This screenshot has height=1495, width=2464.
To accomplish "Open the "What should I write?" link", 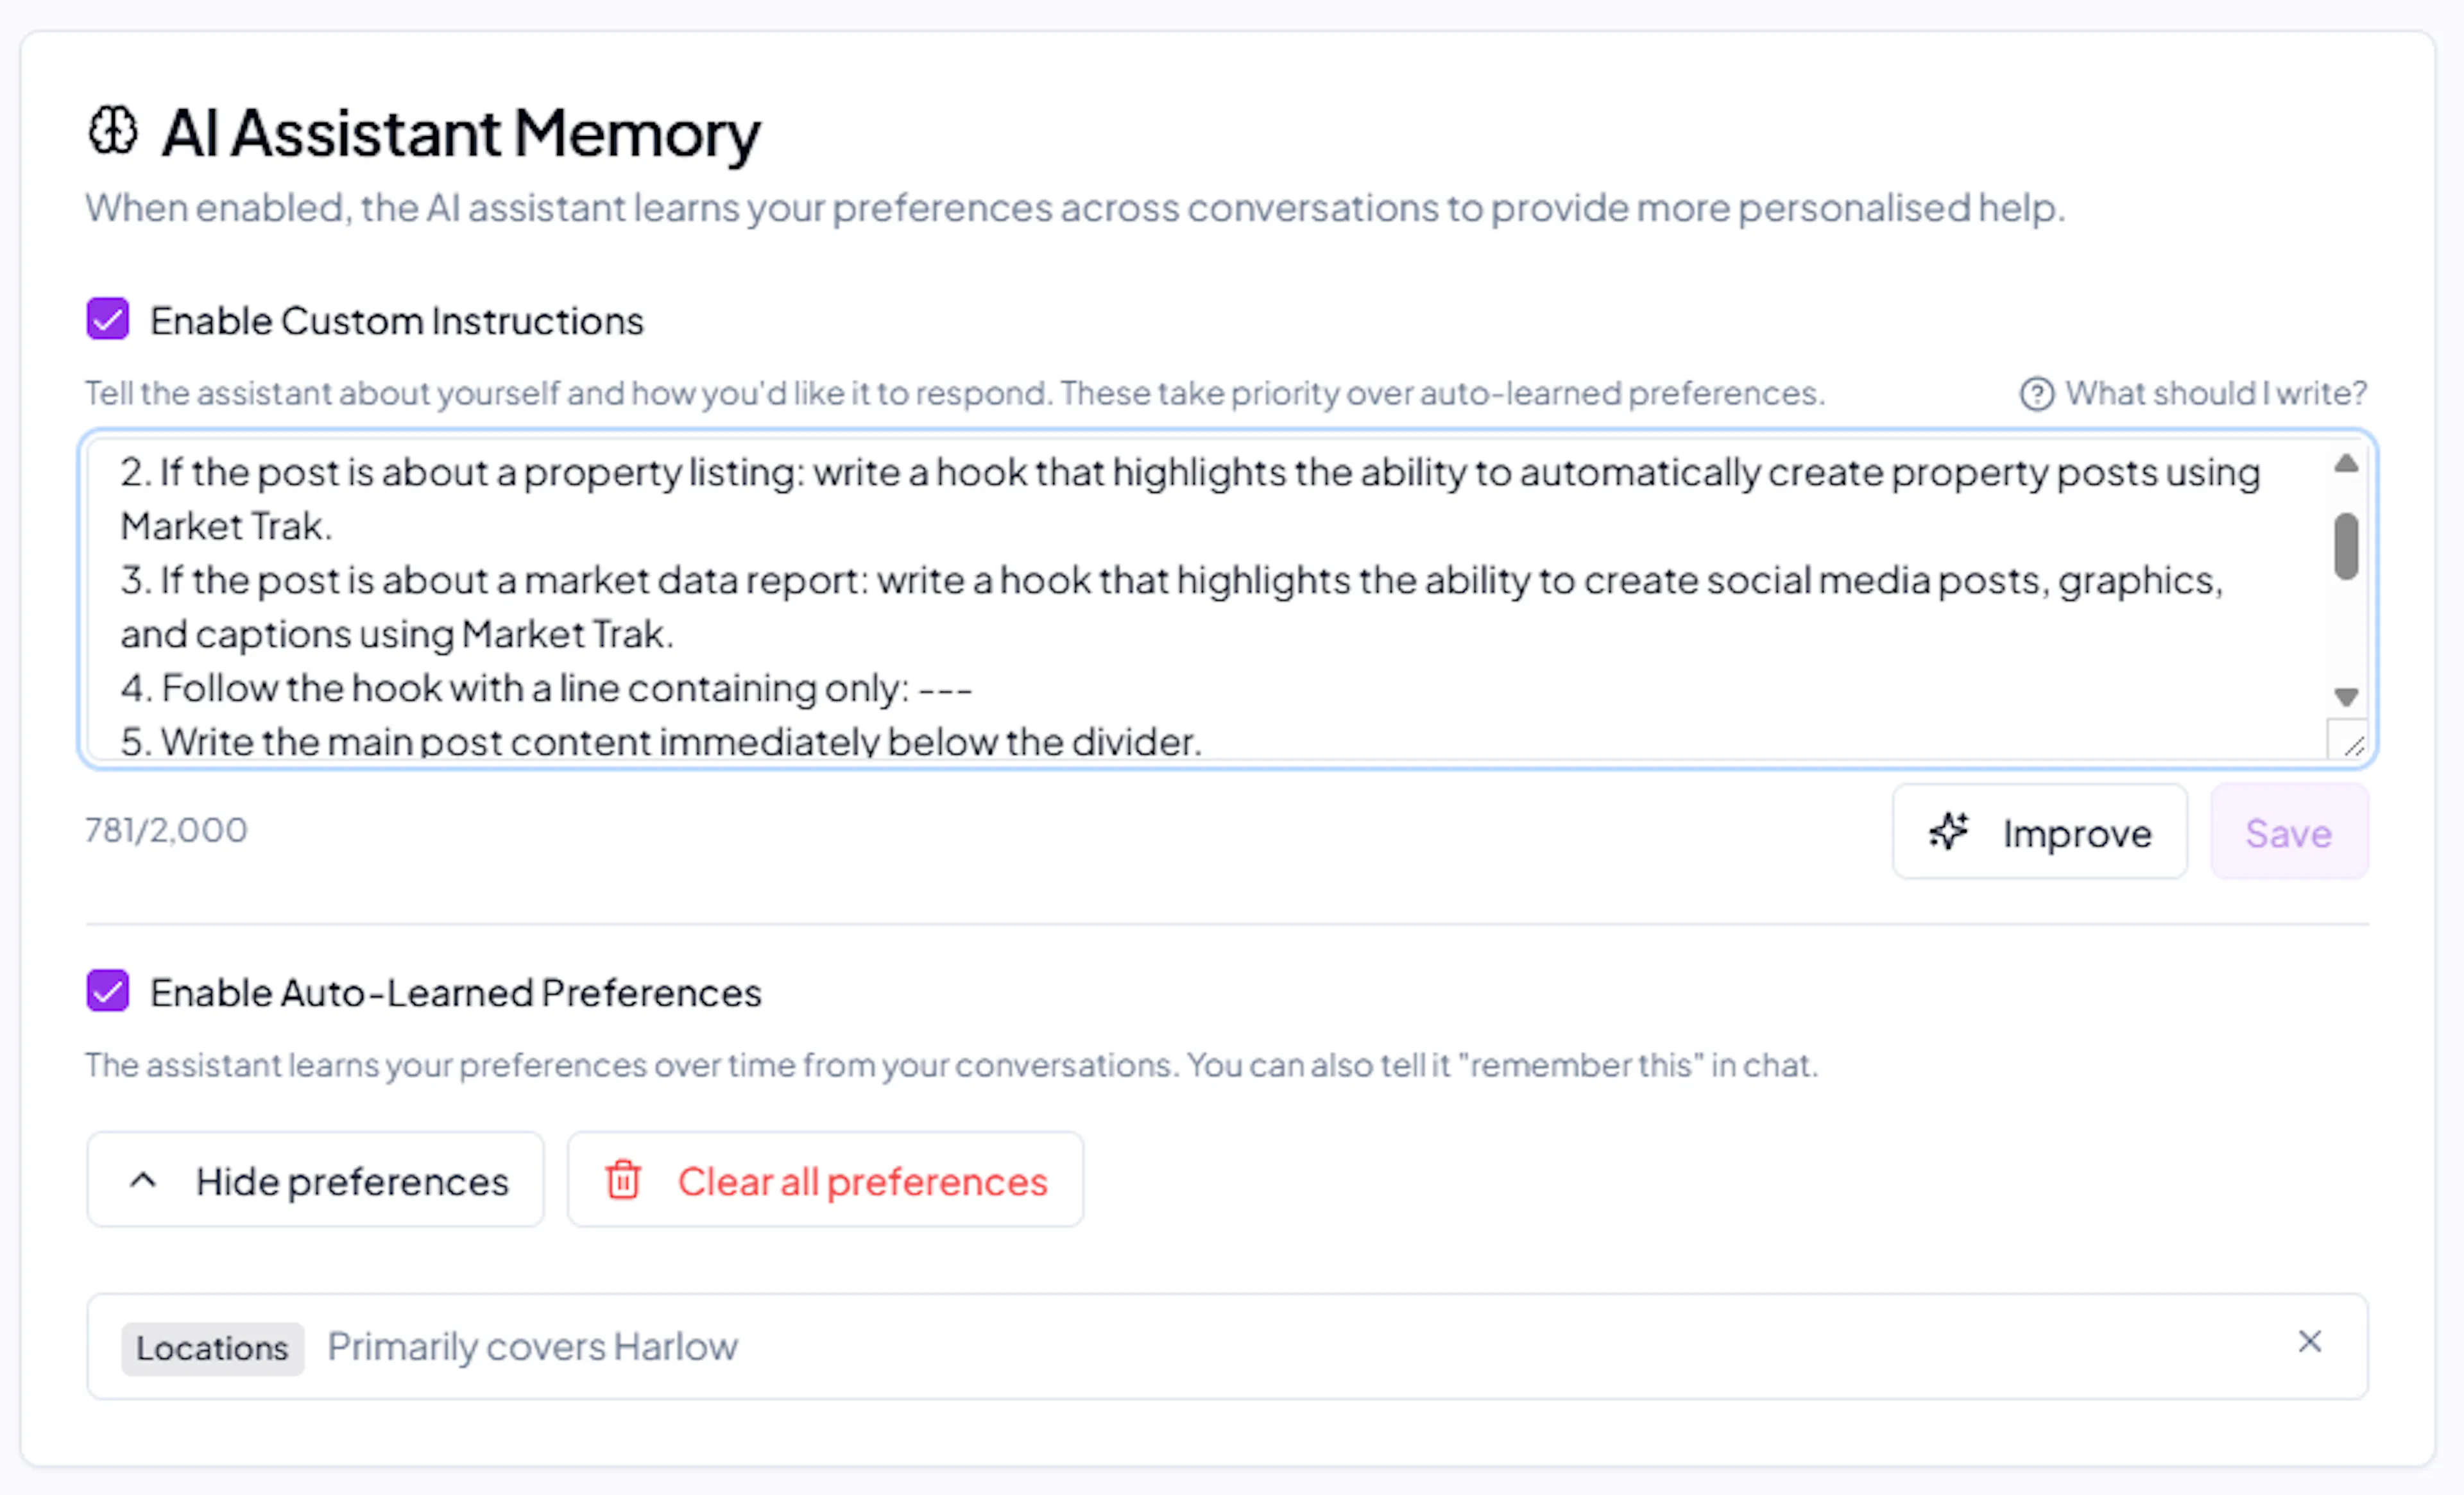I will point(2215,394).
